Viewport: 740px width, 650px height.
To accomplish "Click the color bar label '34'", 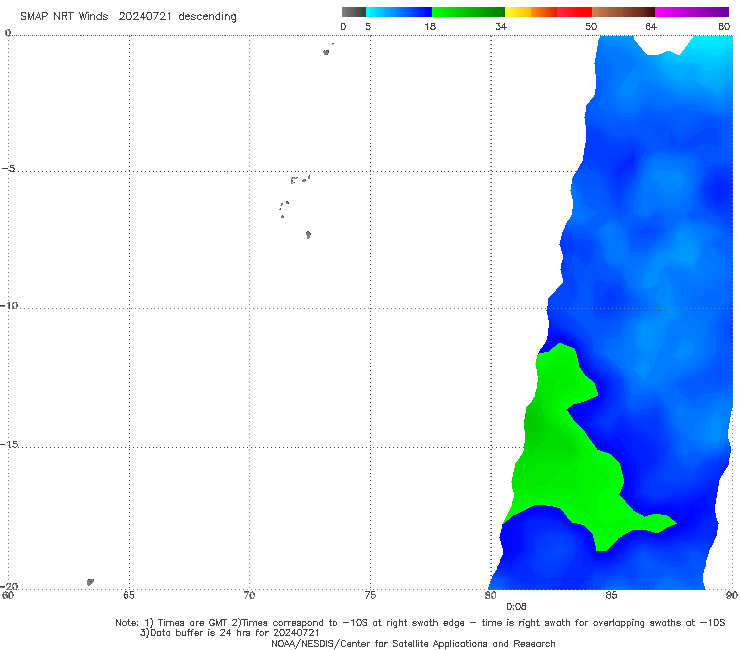I will click(501, 27).
